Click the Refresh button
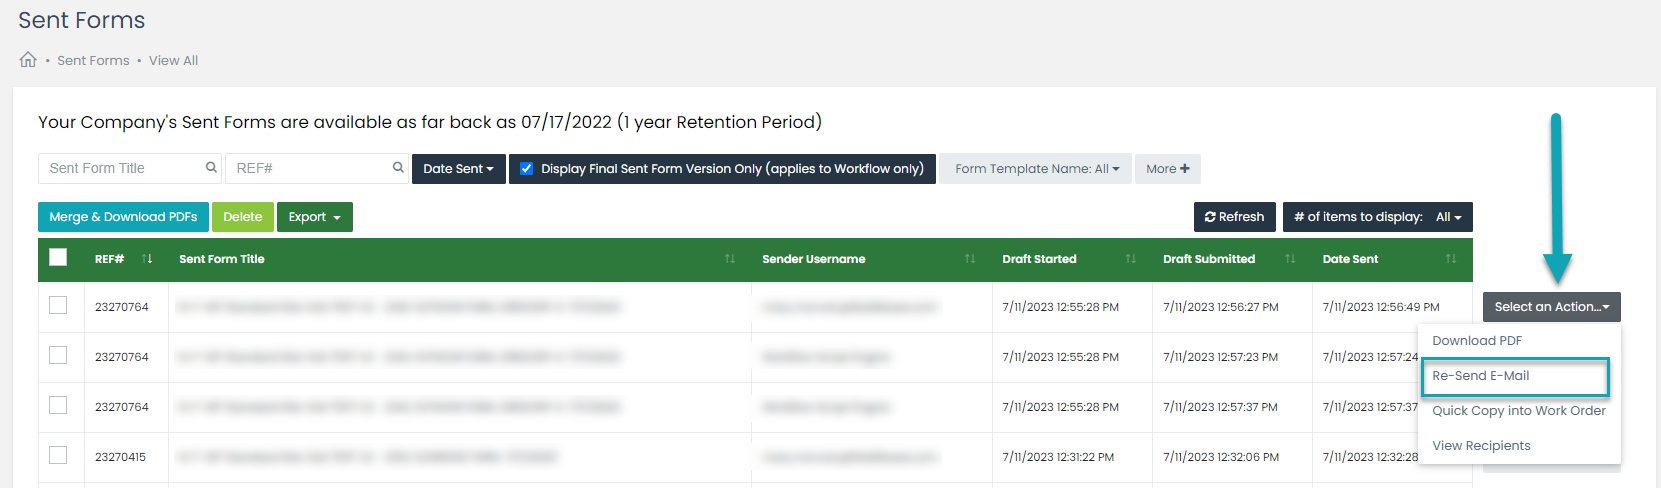This screenshot has width=1661, height=488. coord(1235,217)
